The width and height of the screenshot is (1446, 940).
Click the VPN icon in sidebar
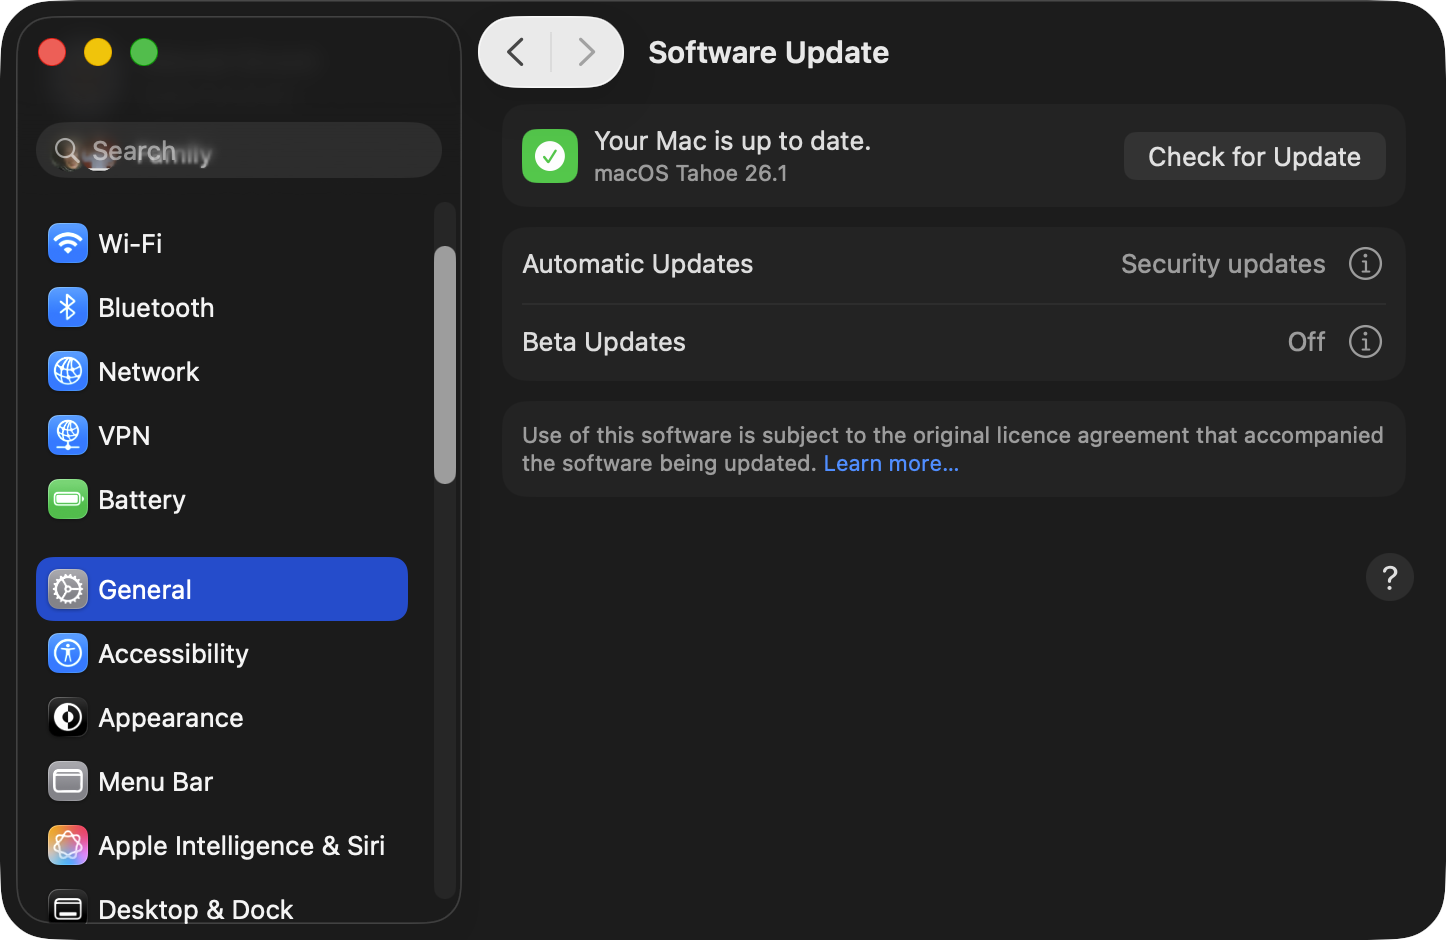(x=68, y=435)
